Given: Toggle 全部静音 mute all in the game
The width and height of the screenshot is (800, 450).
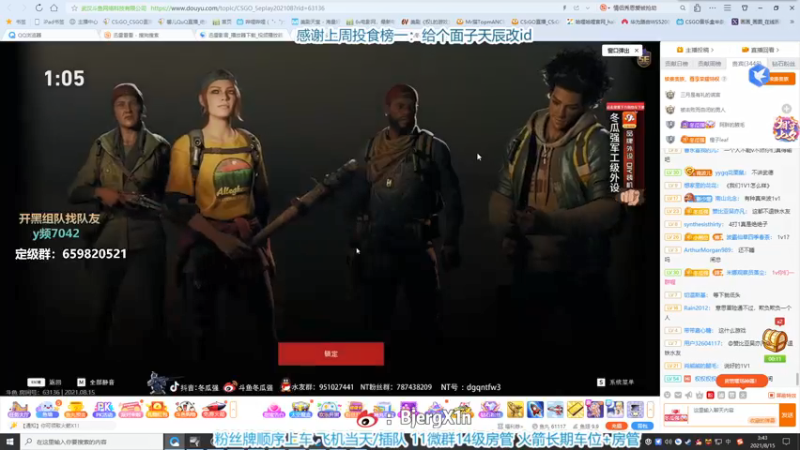Looking at the screenshot, I should point(96,382).
